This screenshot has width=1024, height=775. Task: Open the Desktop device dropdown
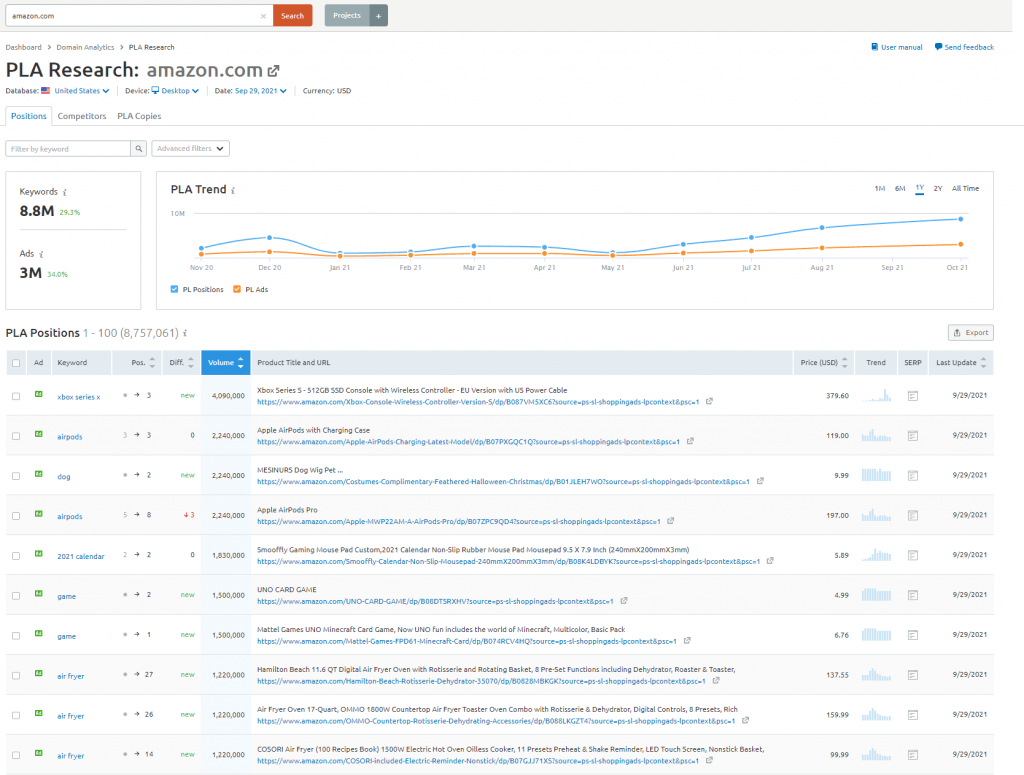pos(175,91)
